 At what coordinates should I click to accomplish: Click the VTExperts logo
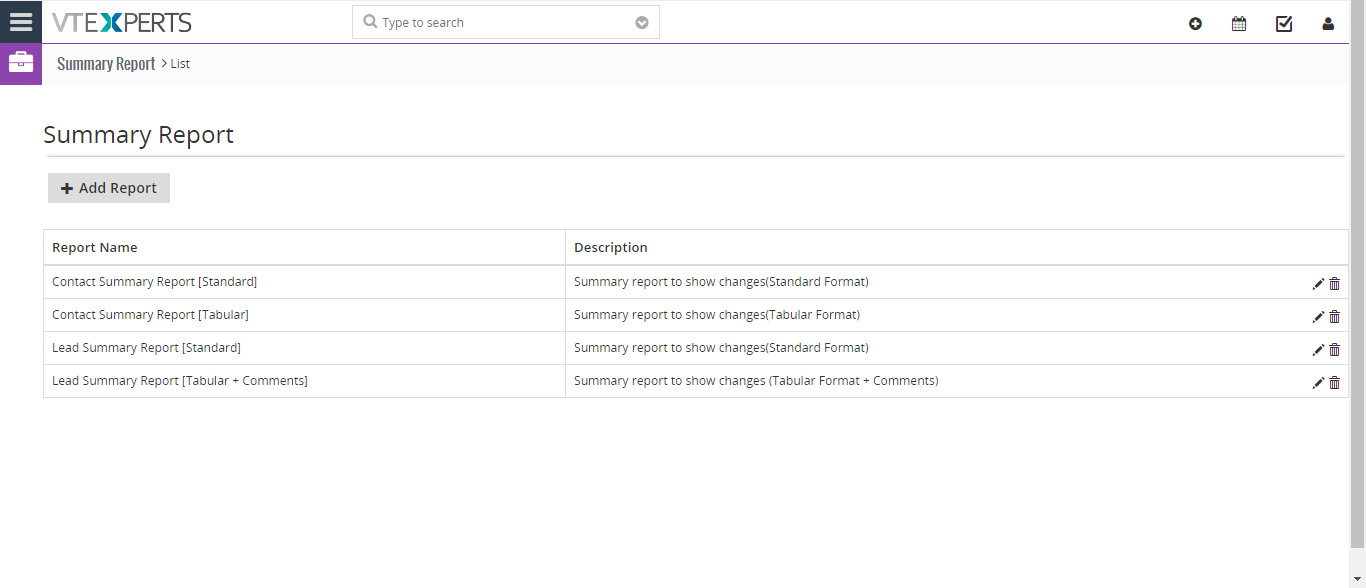point(122,22)
